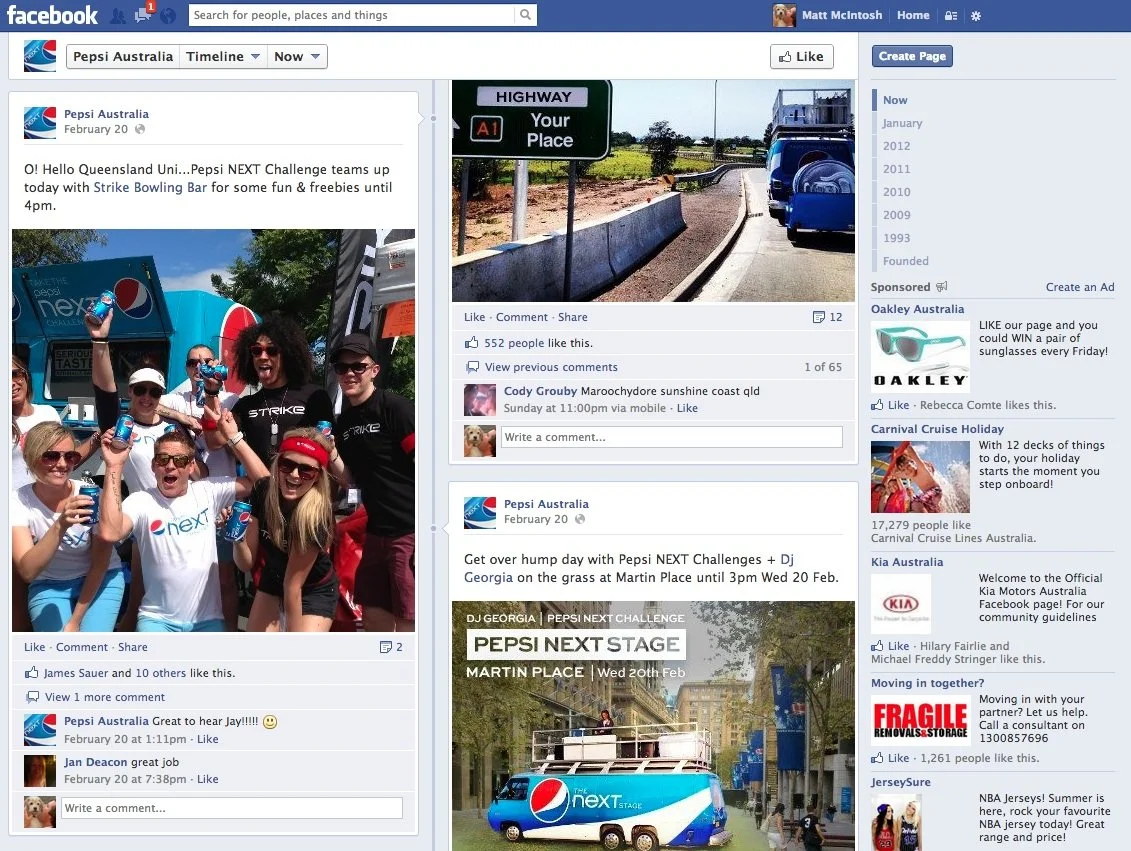Click Write a comment under highway photo
The image size is (1131, 851).
point(672,437)
